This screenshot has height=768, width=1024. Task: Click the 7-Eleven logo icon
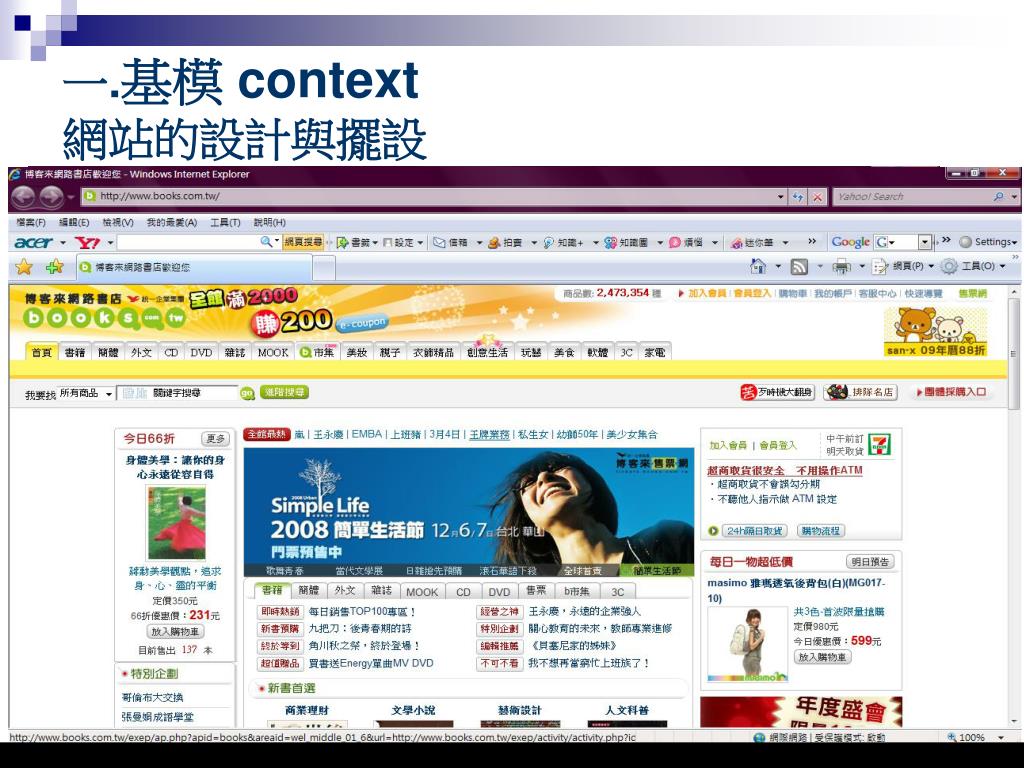click(x=880, y=445)
